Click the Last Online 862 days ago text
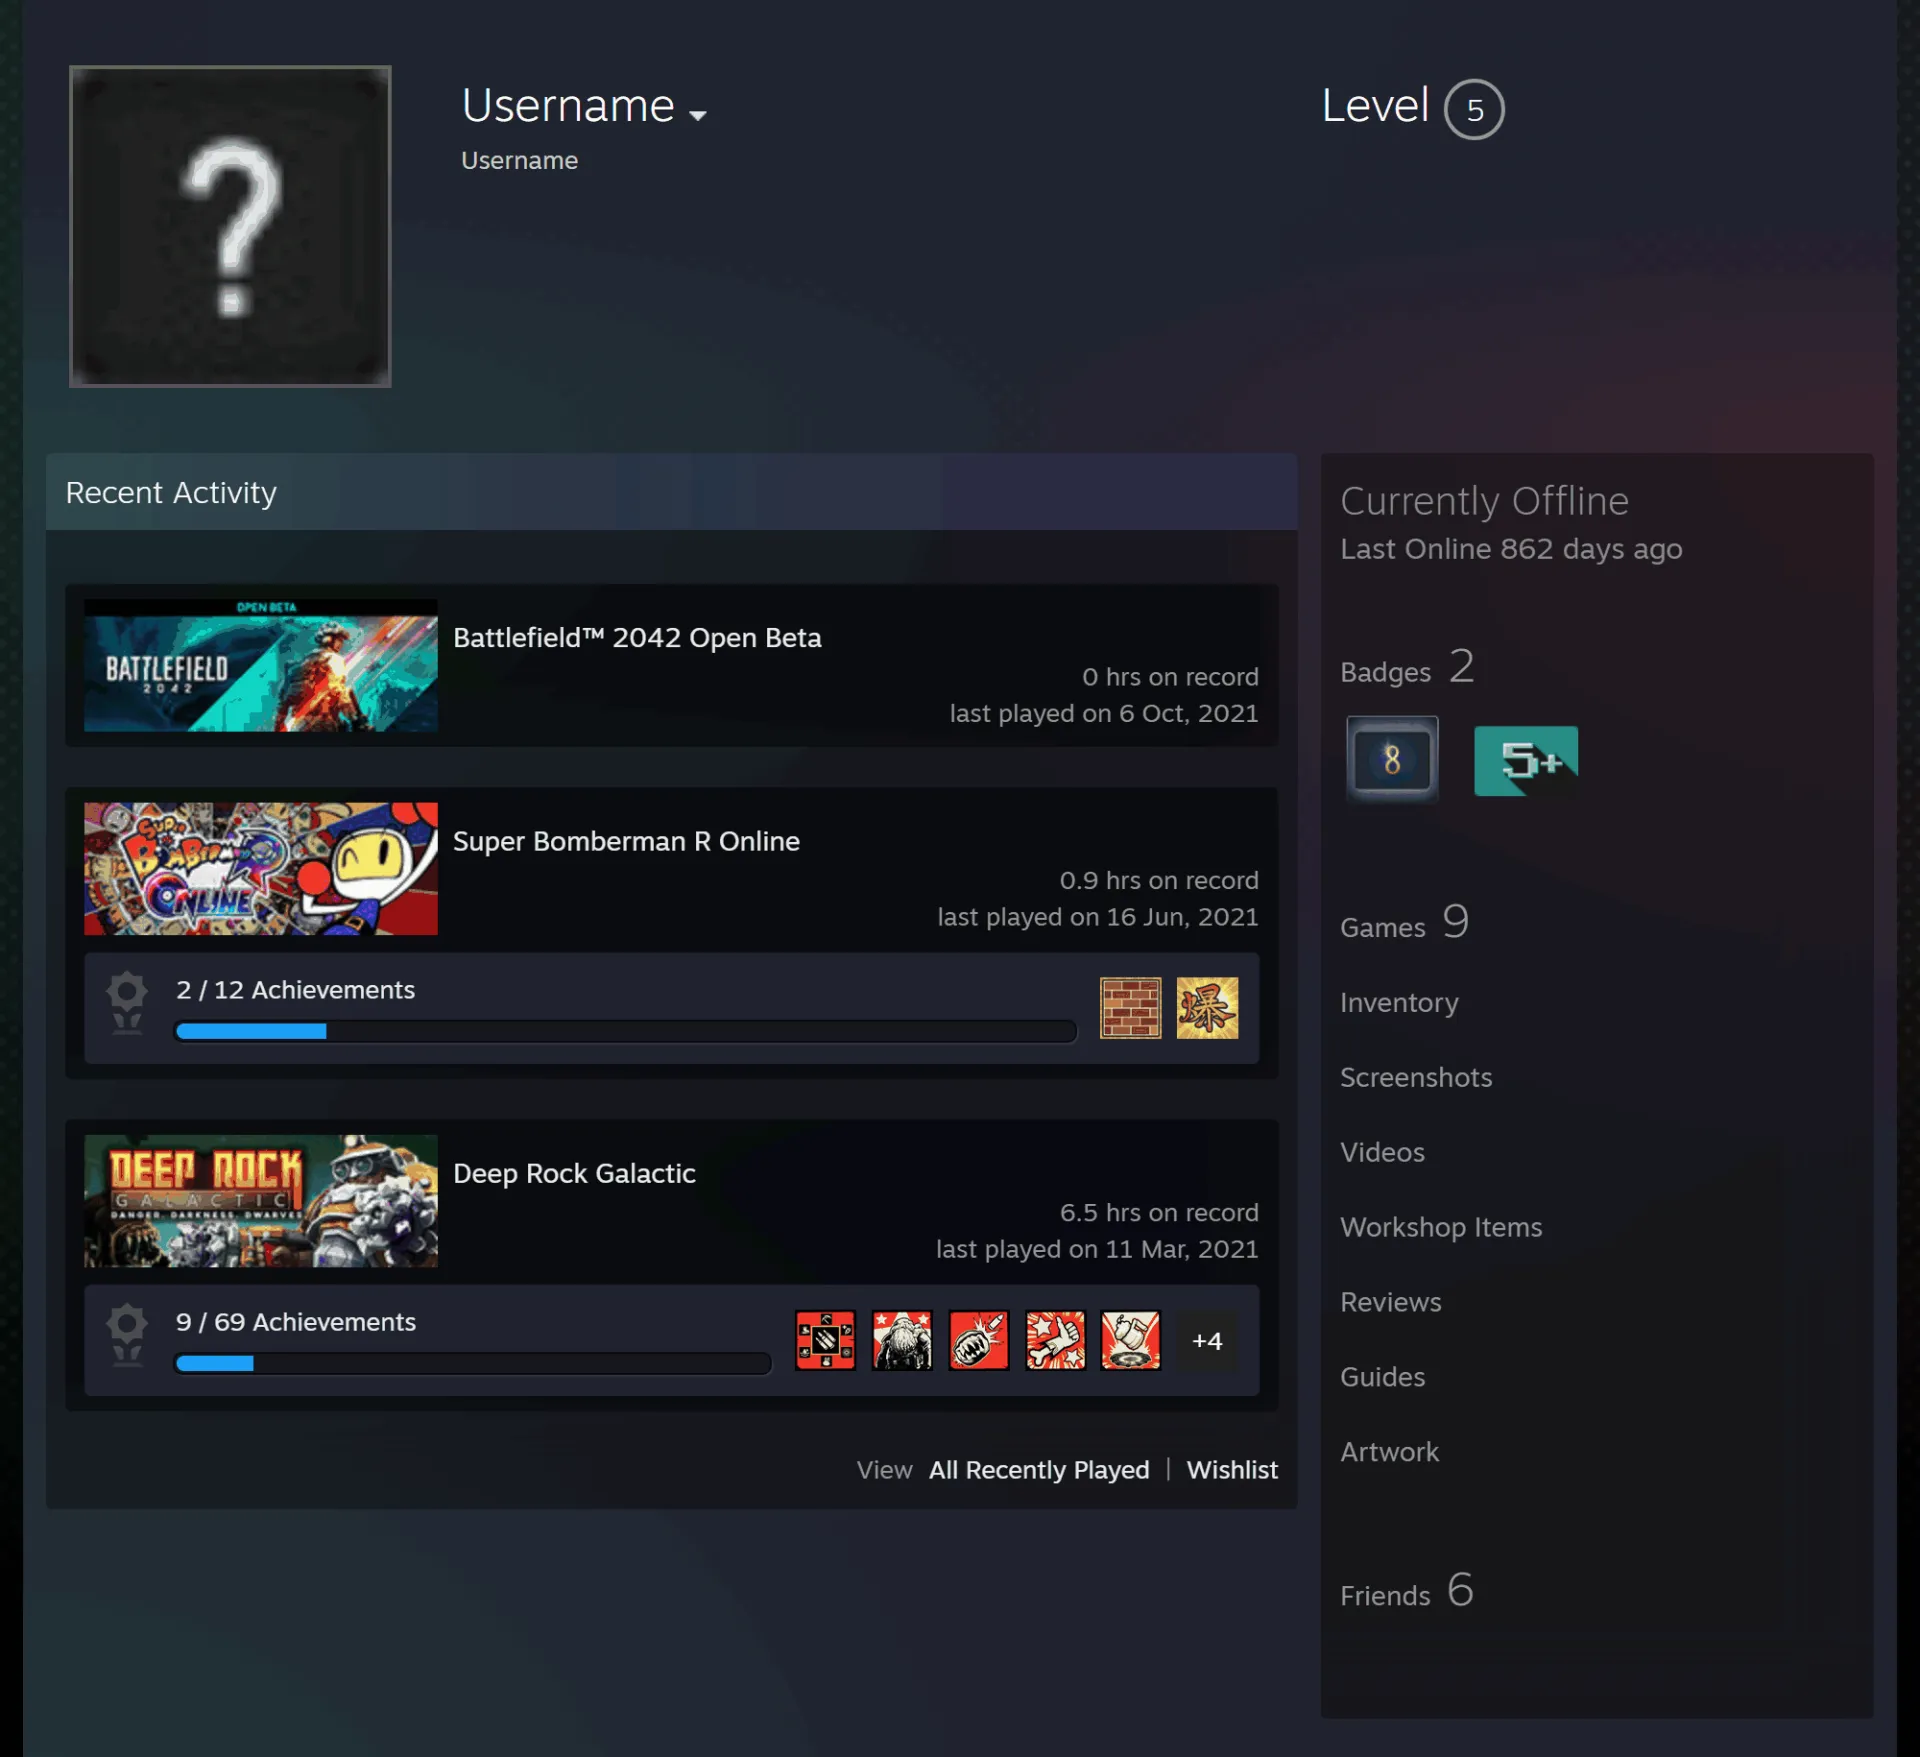Screen dimensions: 1920x1757 click(1511, 549)
